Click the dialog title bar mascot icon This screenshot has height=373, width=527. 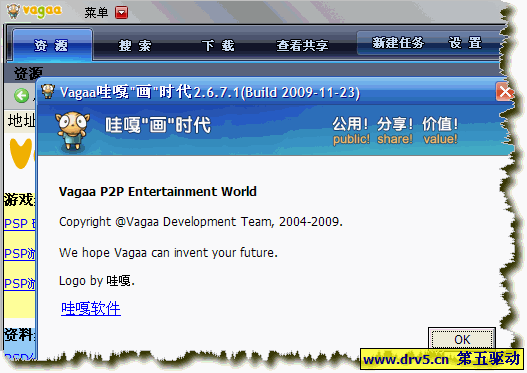(48, 91)
